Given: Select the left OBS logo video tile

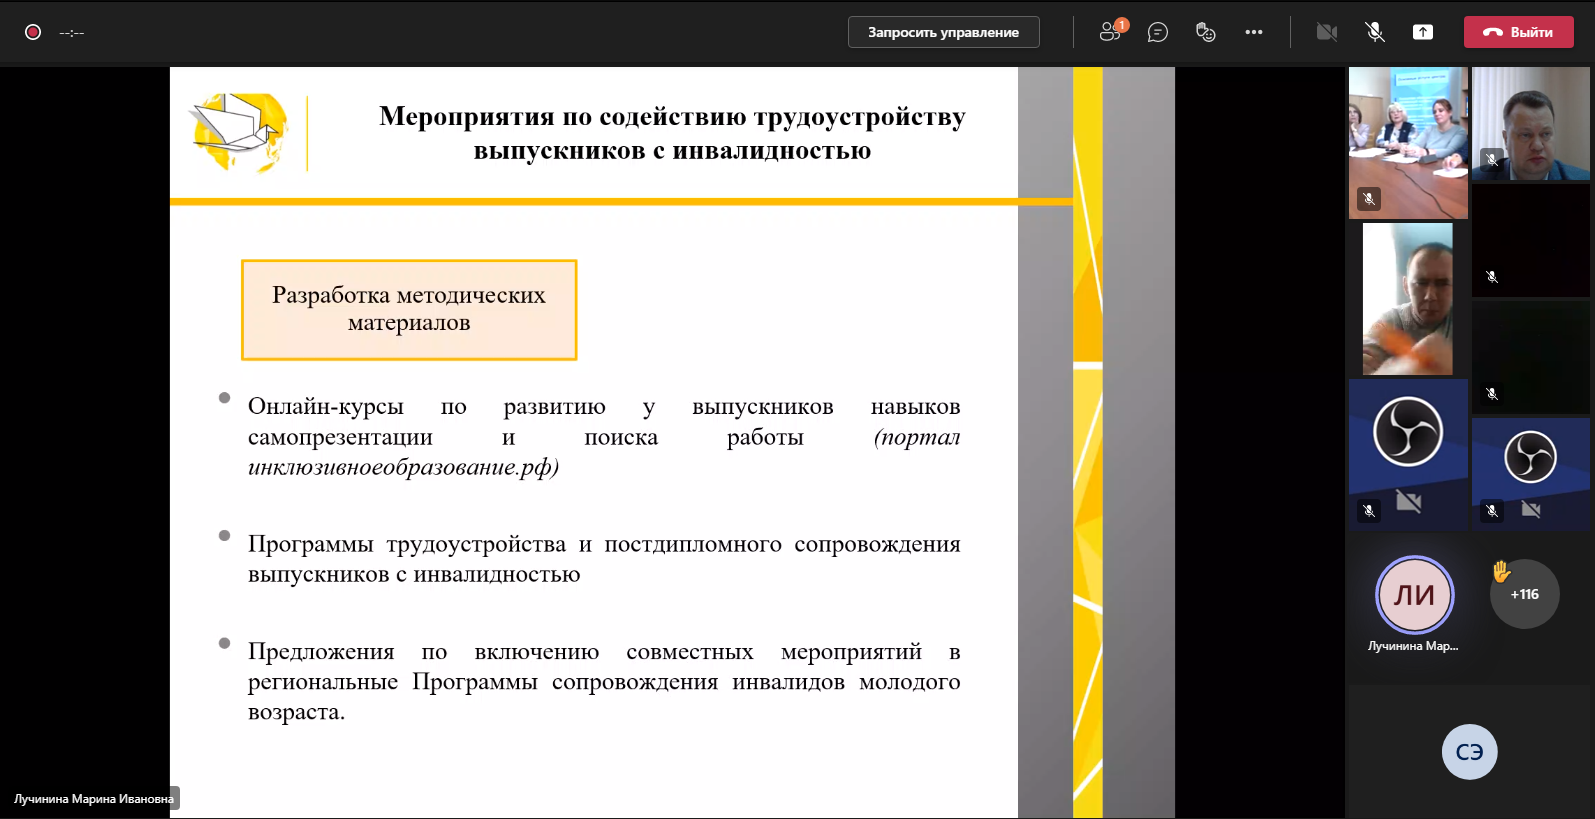Looking at the screenshot, I should (x=1408, y=452).
